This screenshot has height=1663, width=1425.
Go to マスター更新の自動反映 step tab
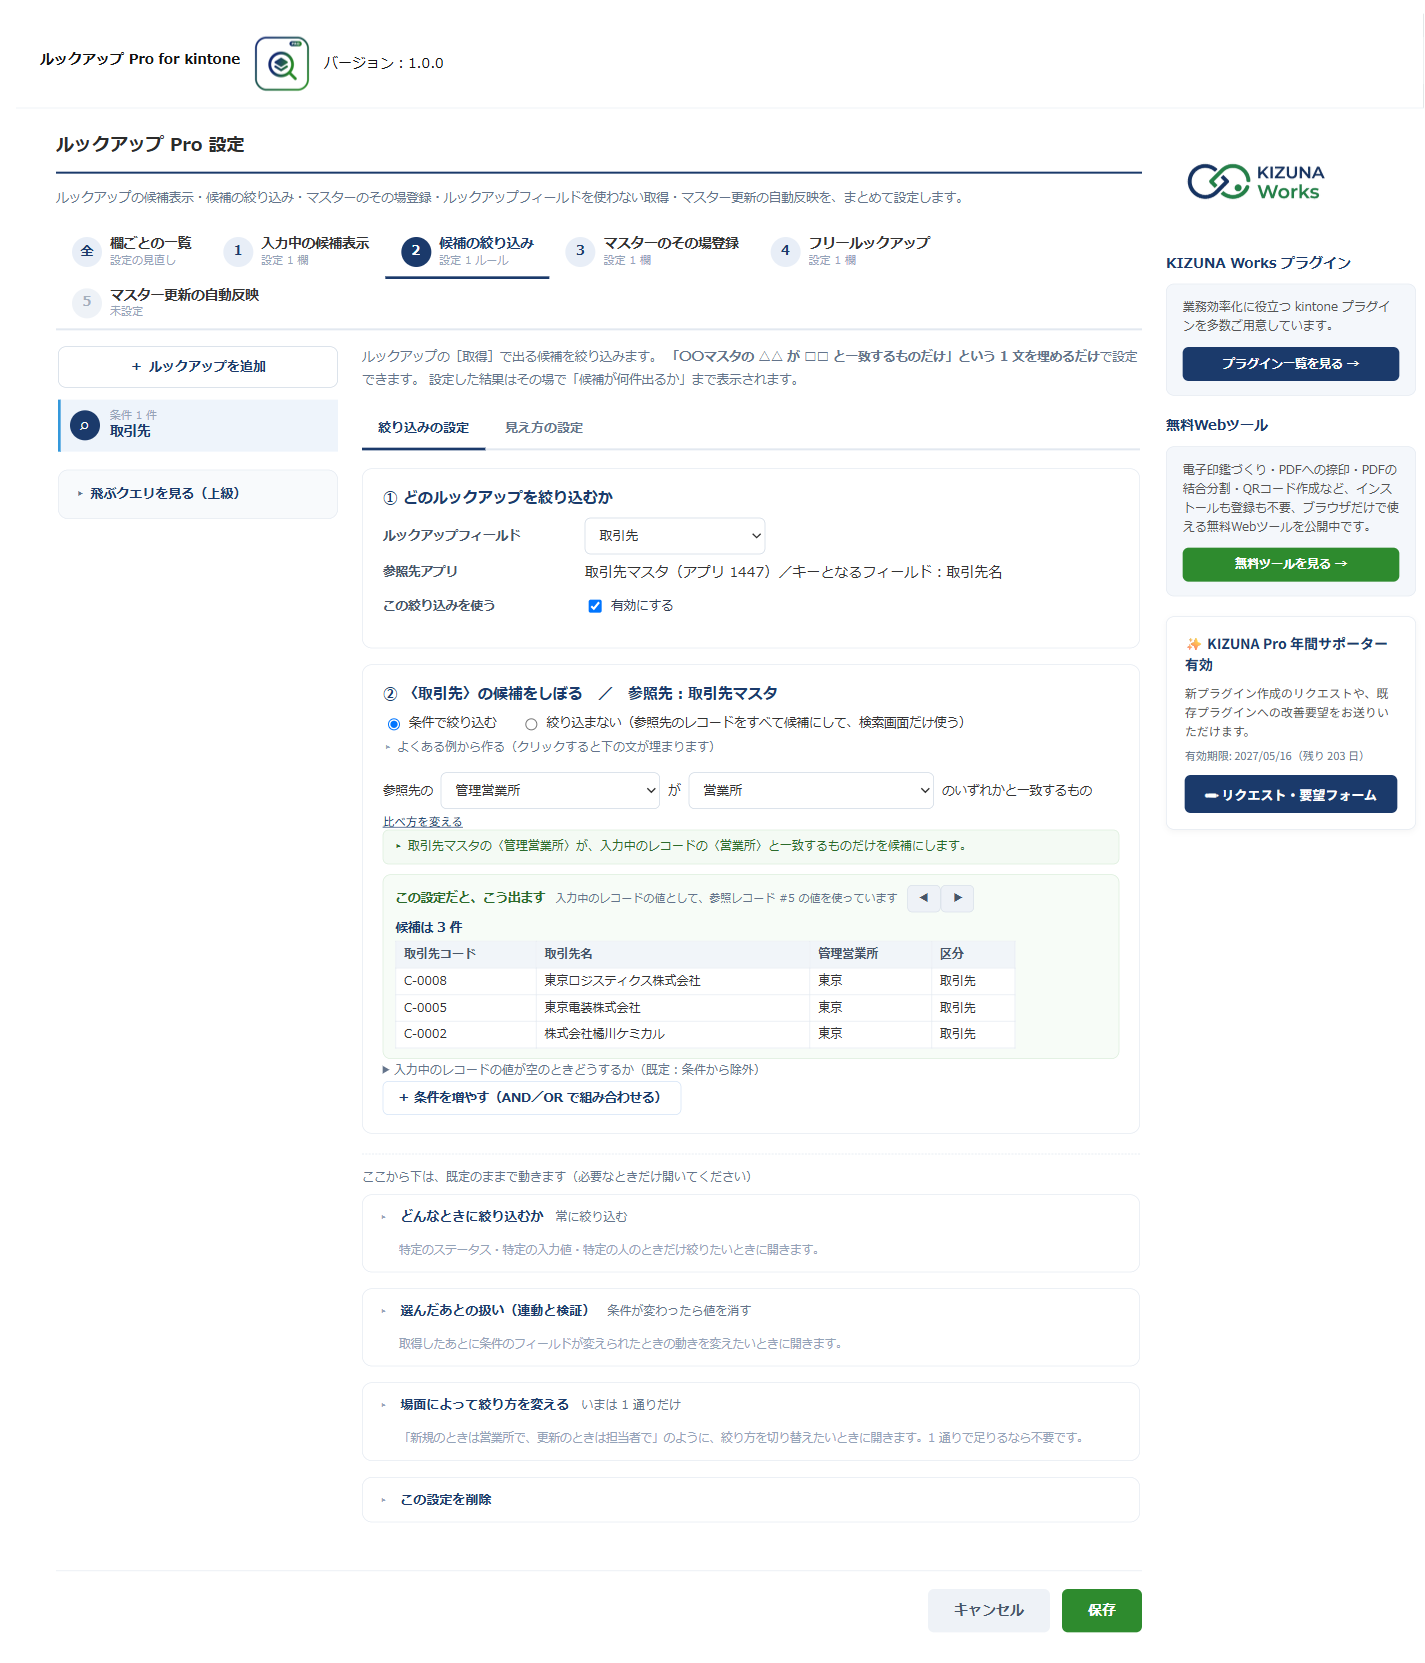(x=166, y=302)
